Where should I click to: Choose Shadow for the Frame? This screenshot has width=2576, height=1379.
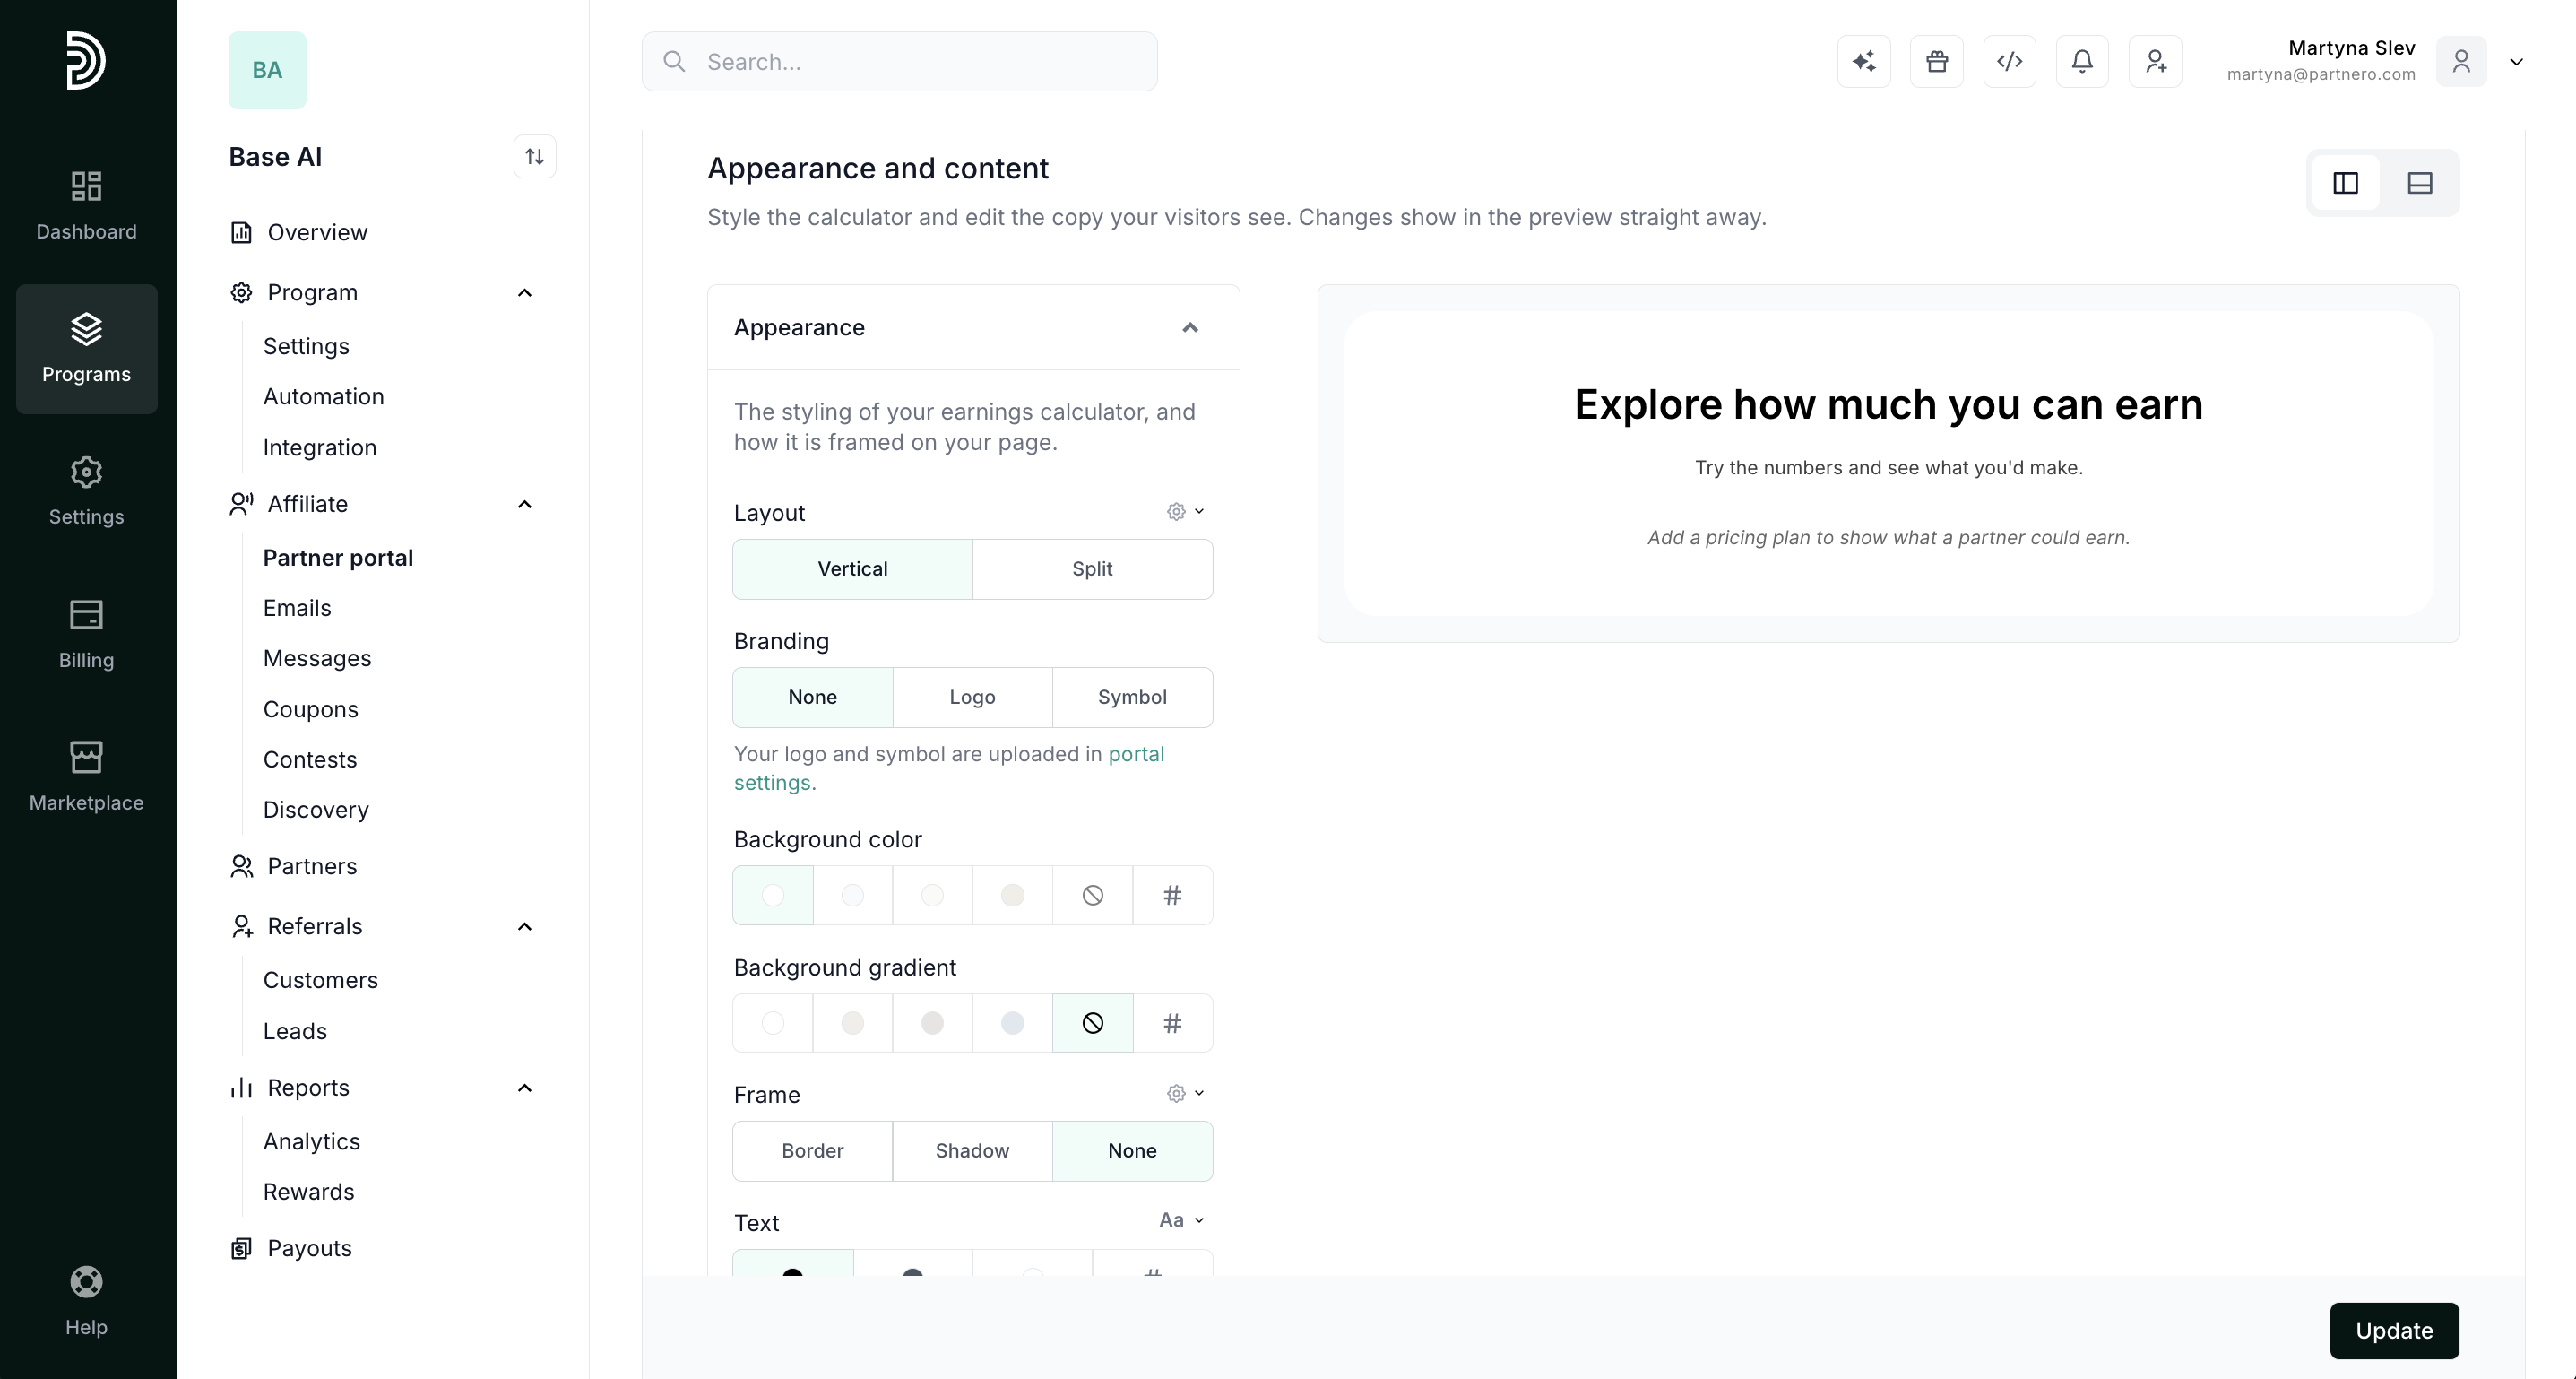(972, 1151)
